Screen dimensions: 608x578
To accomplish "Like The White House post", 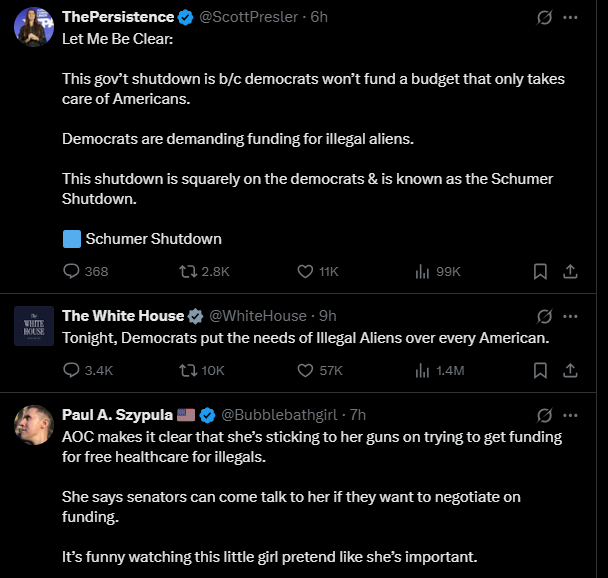I will click(x=307, y=370).
